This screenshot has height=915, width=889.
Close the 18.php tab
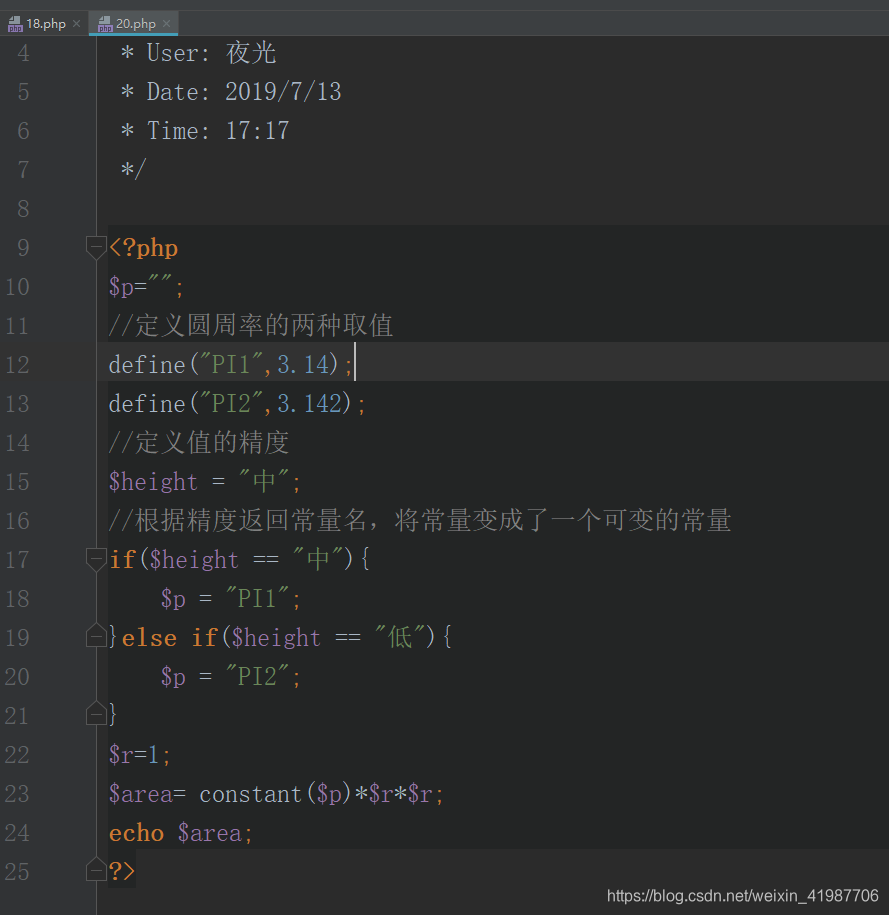[76, 24]
